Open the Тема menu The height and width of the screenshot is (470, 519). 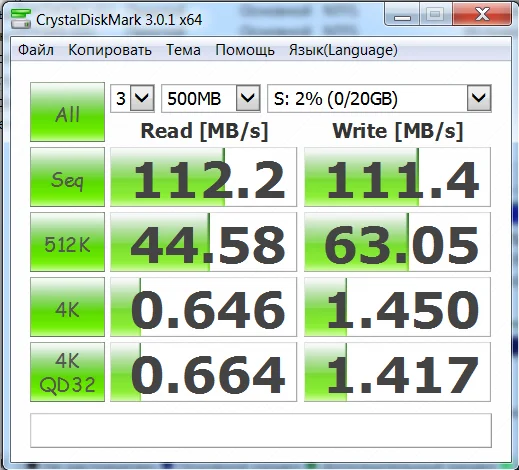tap(183, 50)
